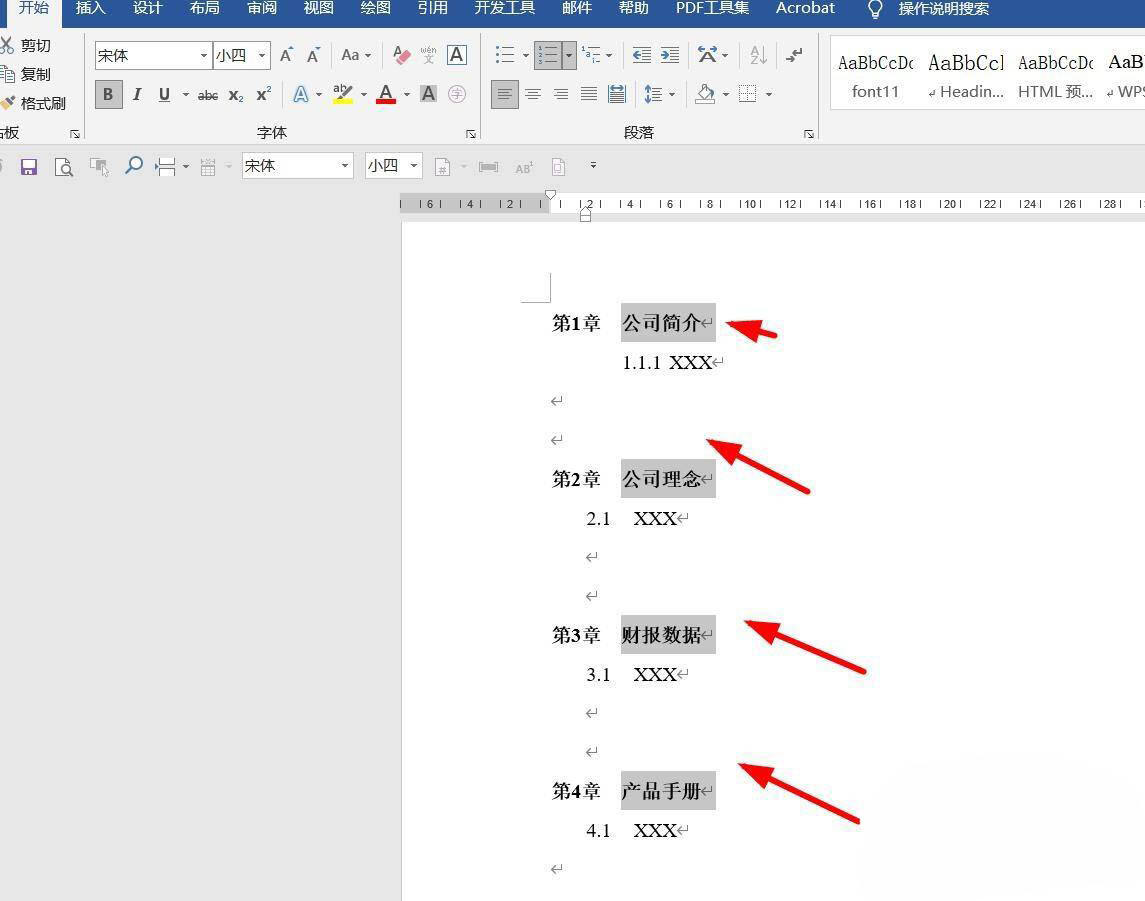Increase font size with the grow font icon
1145x901 pixels.
pyautogui.click(x=286, y=55)
